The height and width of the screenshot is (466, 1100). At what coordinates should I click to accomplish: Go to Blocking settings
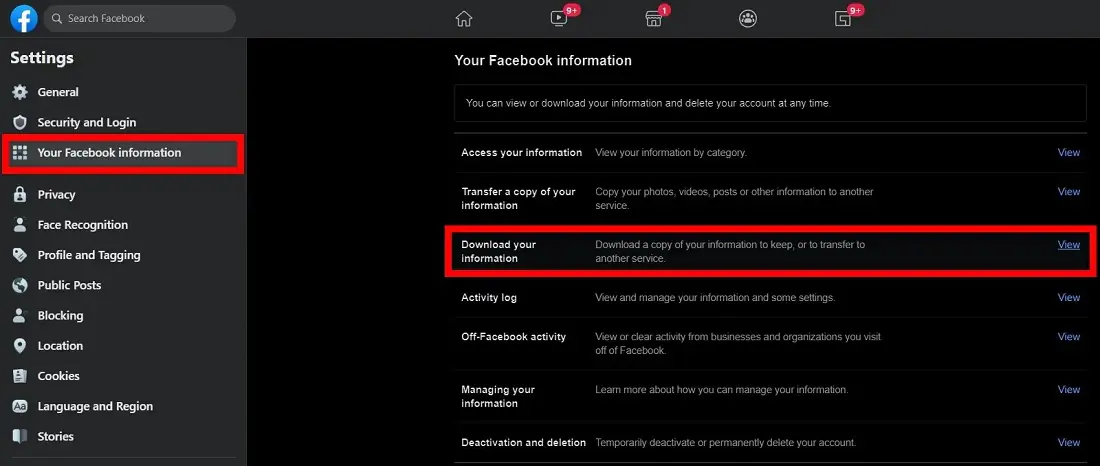pos(60,315)
